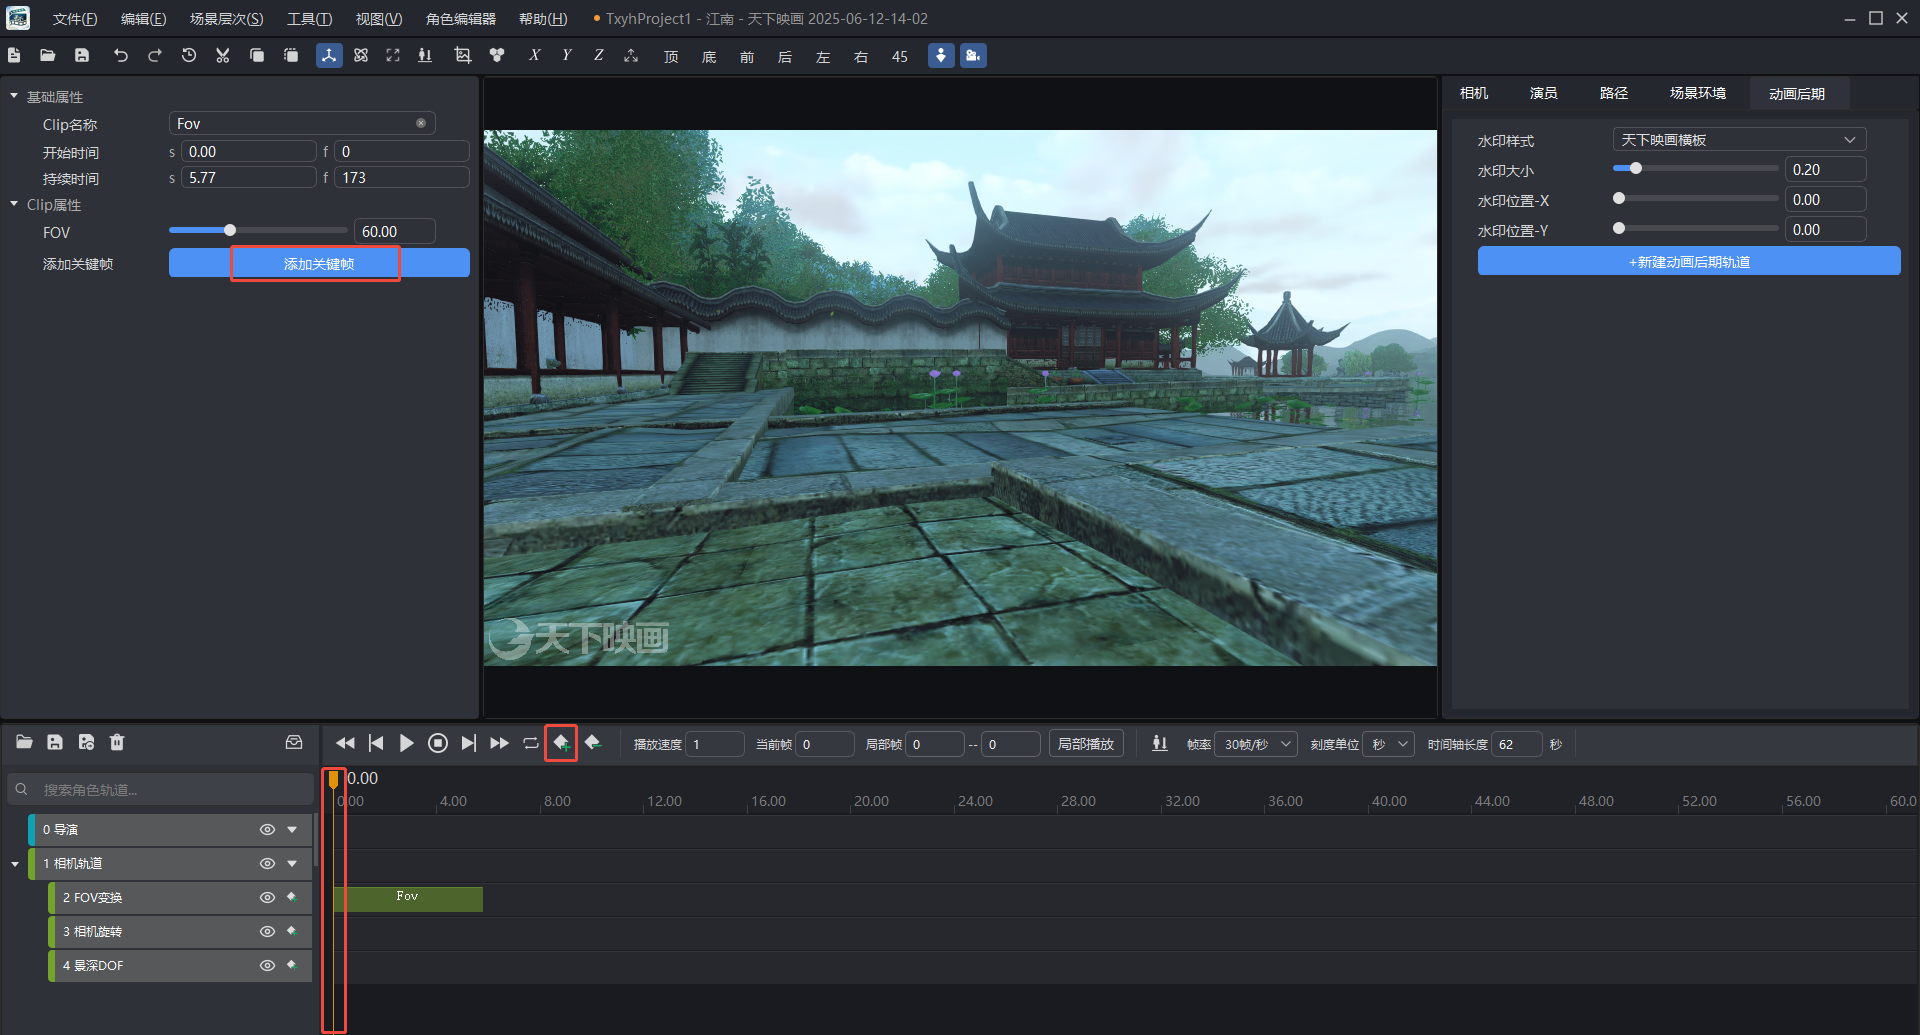Switch to the 路径 tab
This screenshot has height=1035, width=1920.
1614,93
